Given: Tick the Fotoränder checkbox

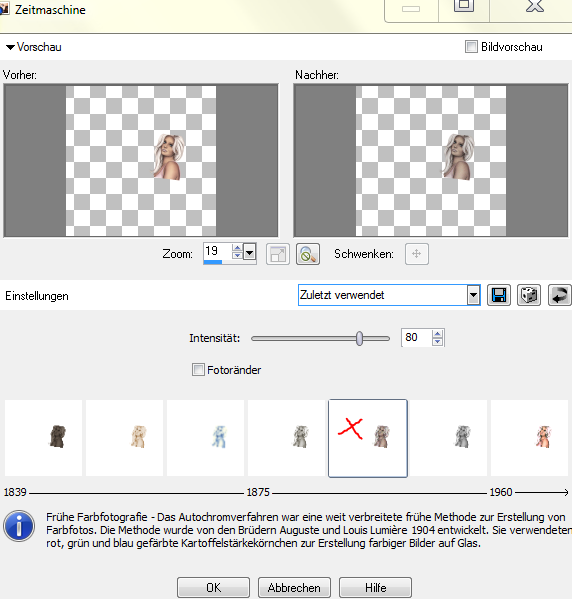Looking at the screenshot, I should point(198,369).
